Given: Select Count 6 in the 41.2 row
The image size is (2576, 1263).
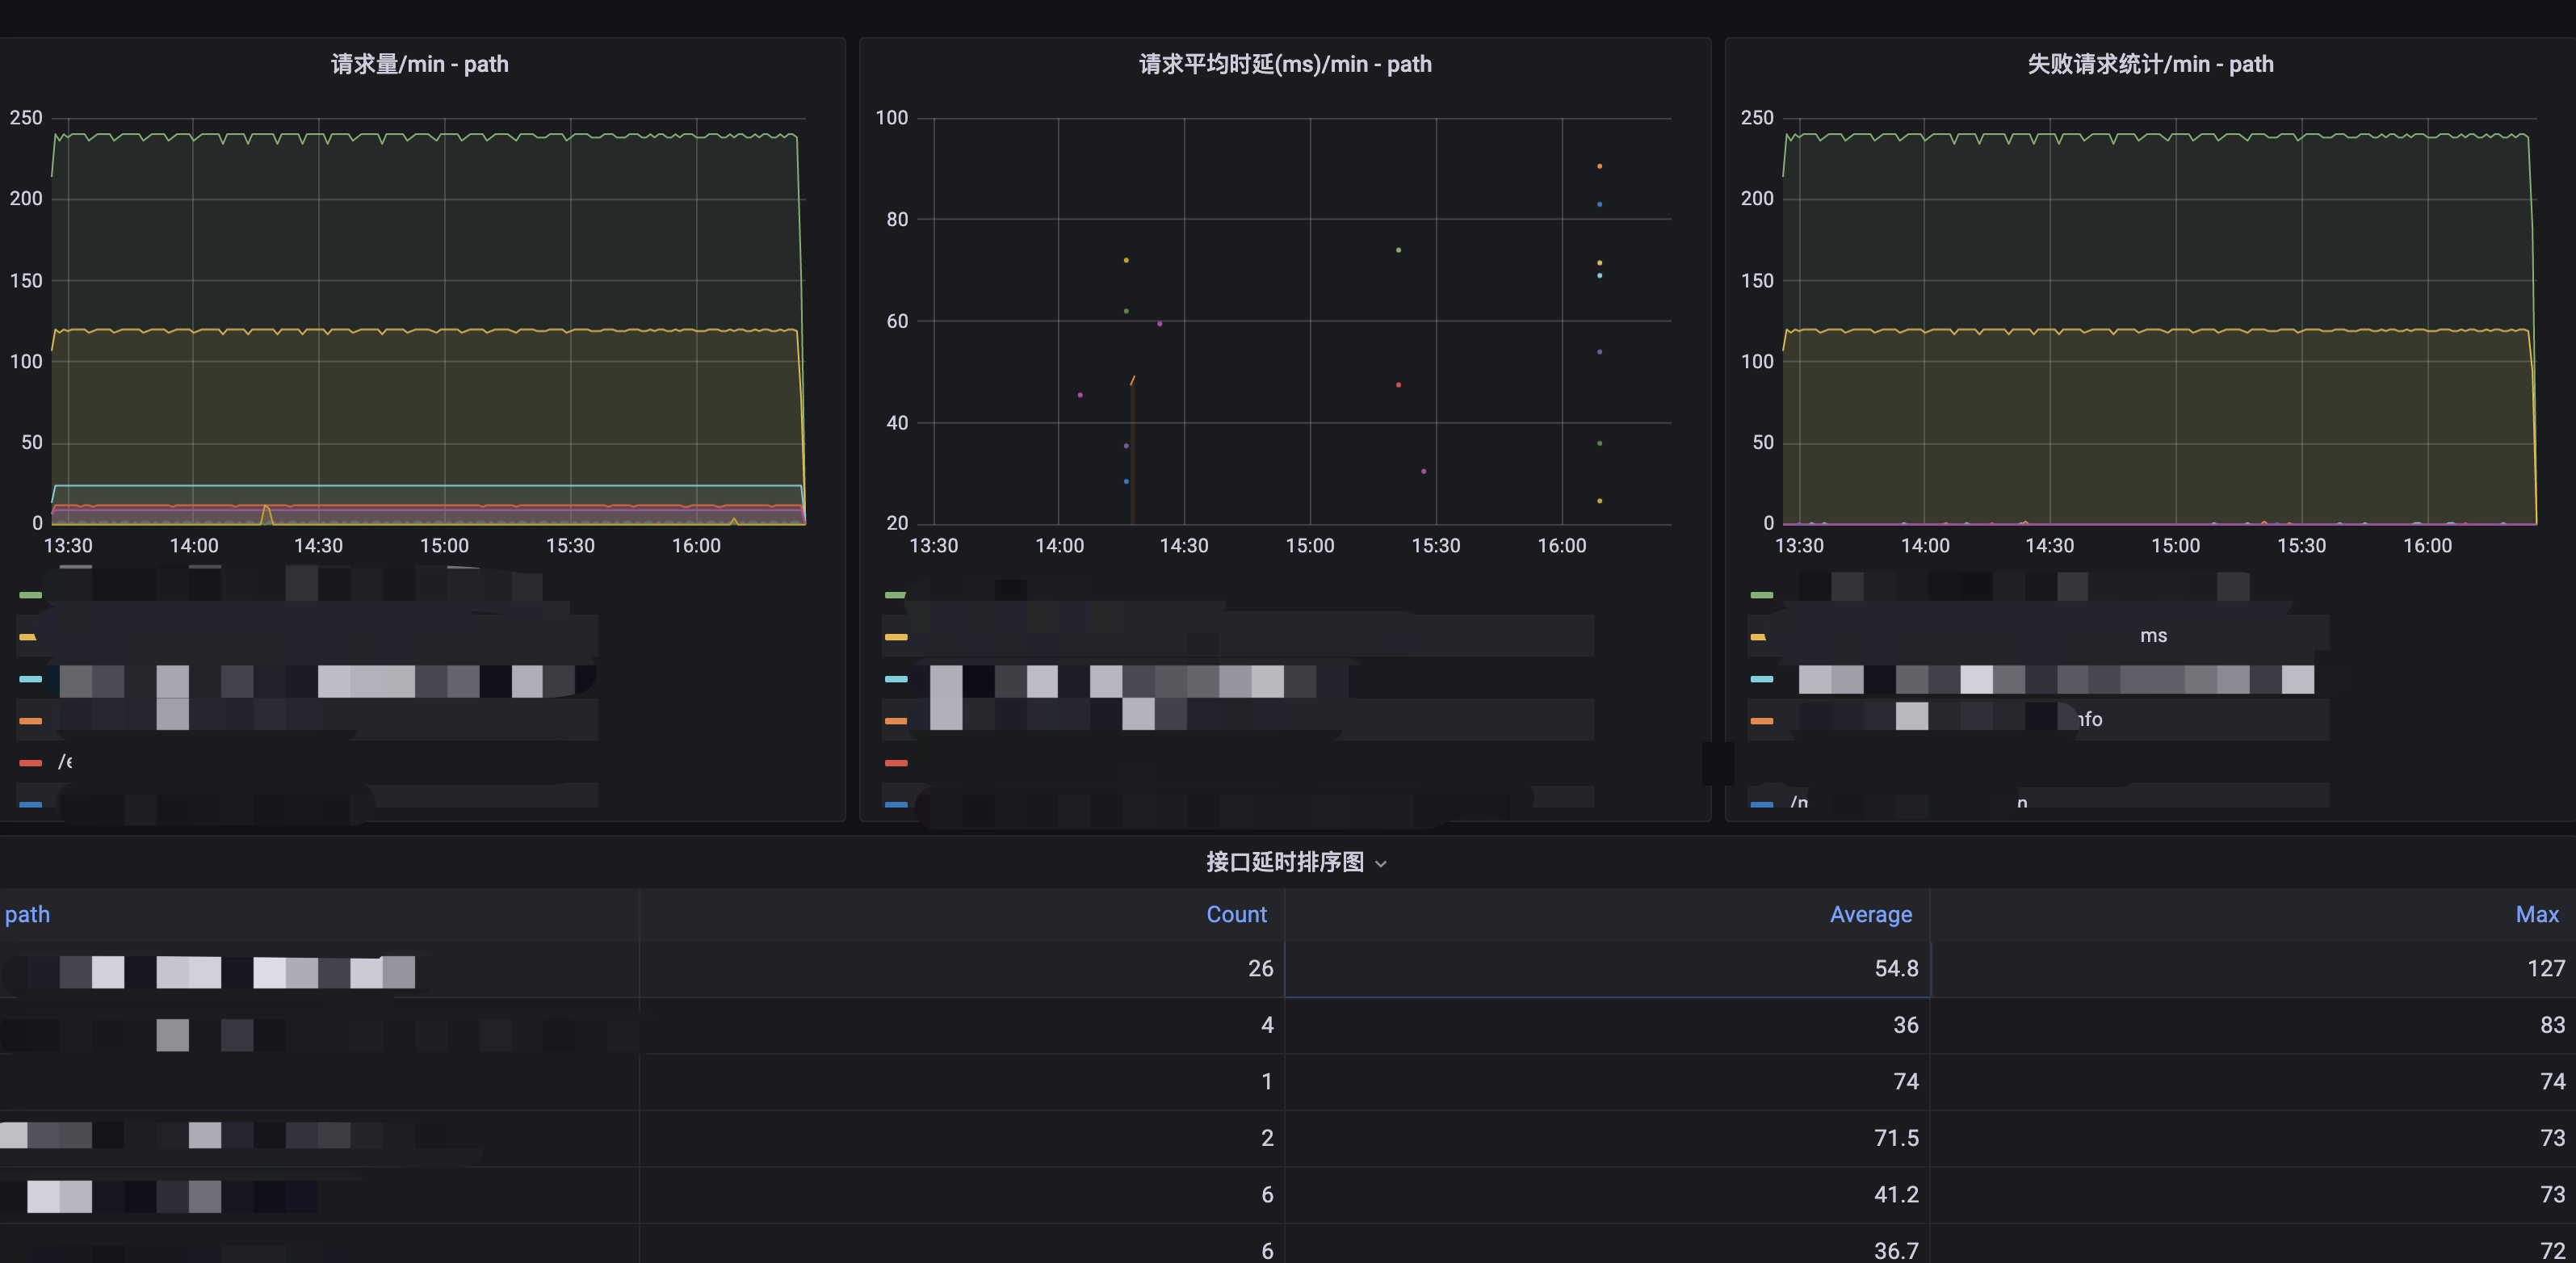Looking at the screenshot, I should pyautogui.click(x=960, y=1195).
